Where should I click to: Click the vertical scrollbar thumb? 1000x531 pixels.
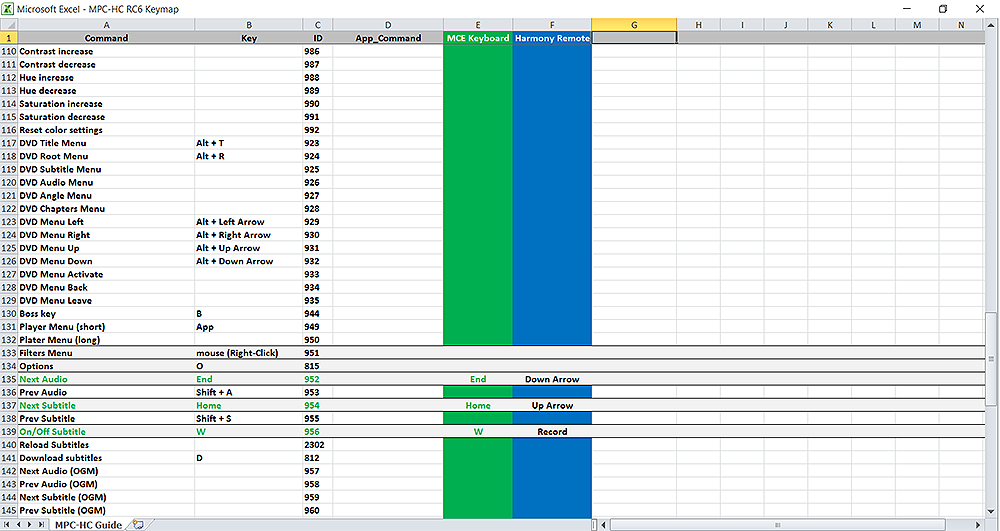(x=990, y=359)
